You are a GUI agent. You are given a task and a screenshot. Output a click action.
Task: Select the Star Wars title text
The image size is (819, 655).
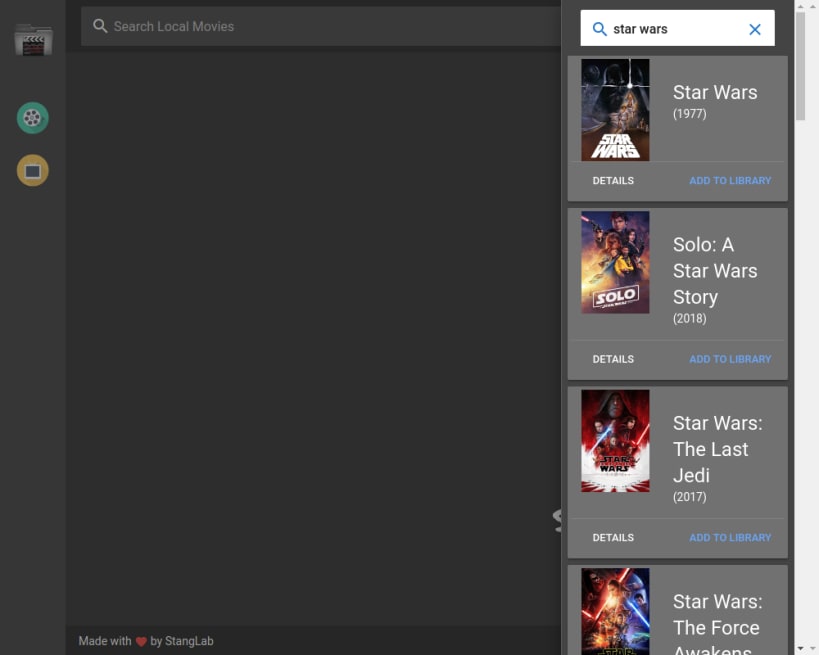(x=715, y=92)
